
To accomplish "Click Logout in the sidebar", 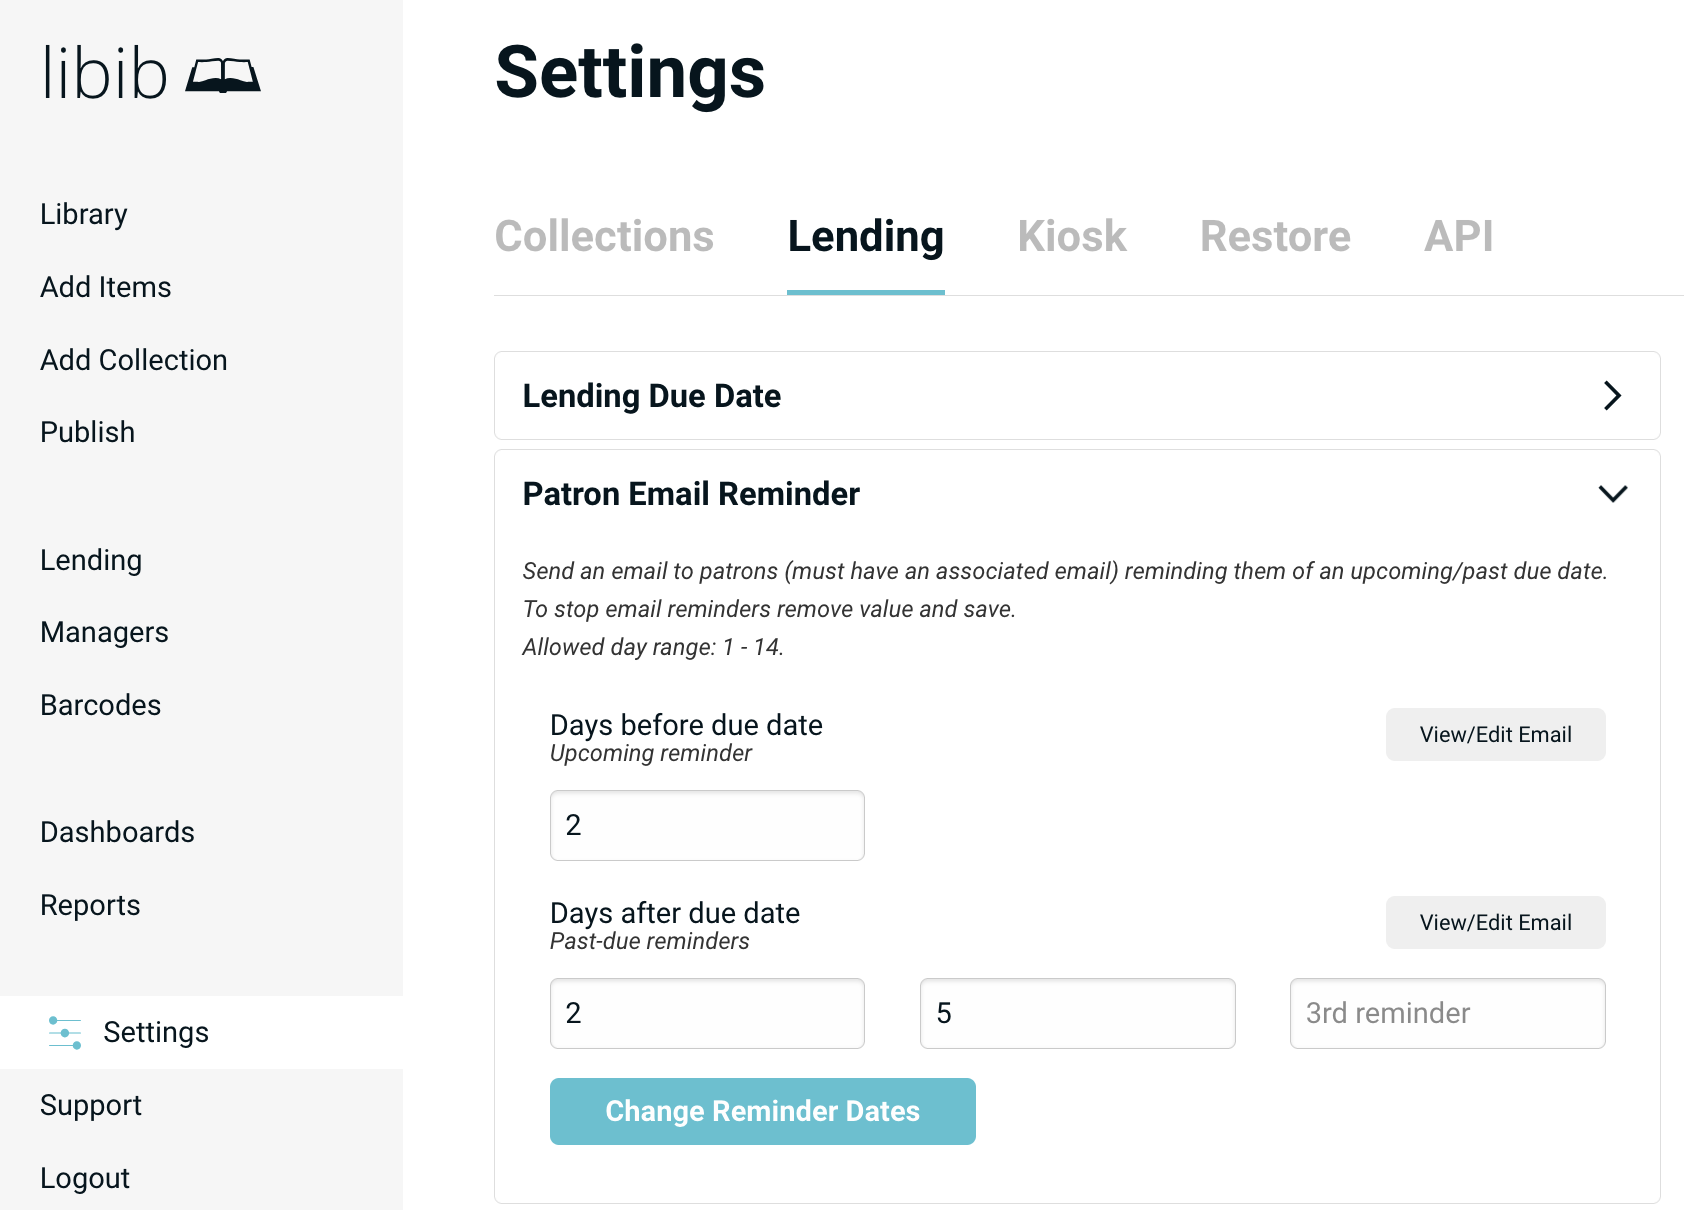I will (x=85, y=1178).
